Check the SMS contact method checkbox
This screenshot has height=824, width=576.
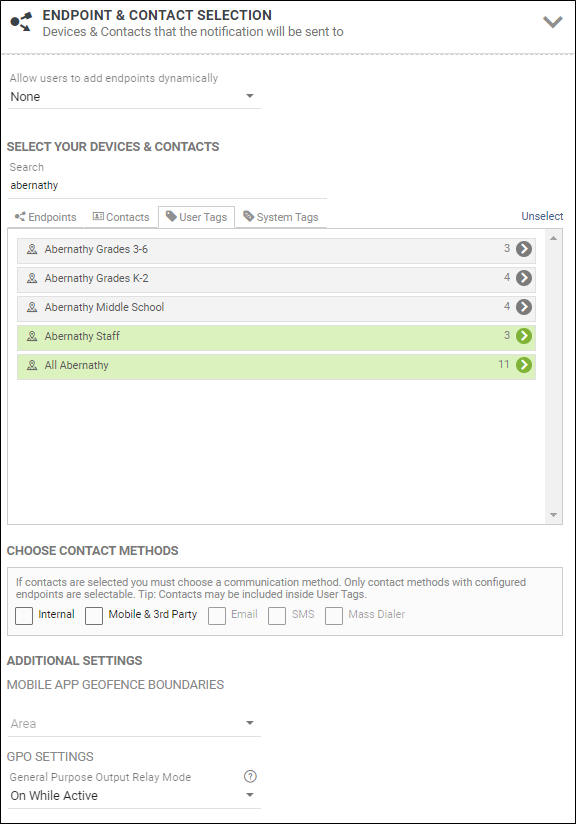tap(277, 616)
